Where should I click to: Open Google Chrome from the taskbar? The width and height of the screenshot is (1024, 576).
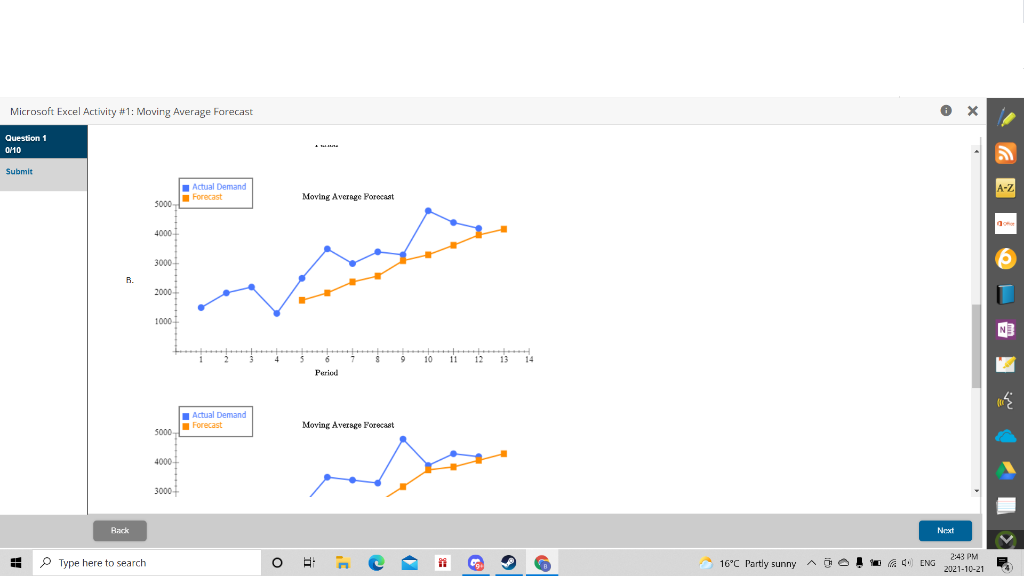pyautogui.click(x=542, y=562)
